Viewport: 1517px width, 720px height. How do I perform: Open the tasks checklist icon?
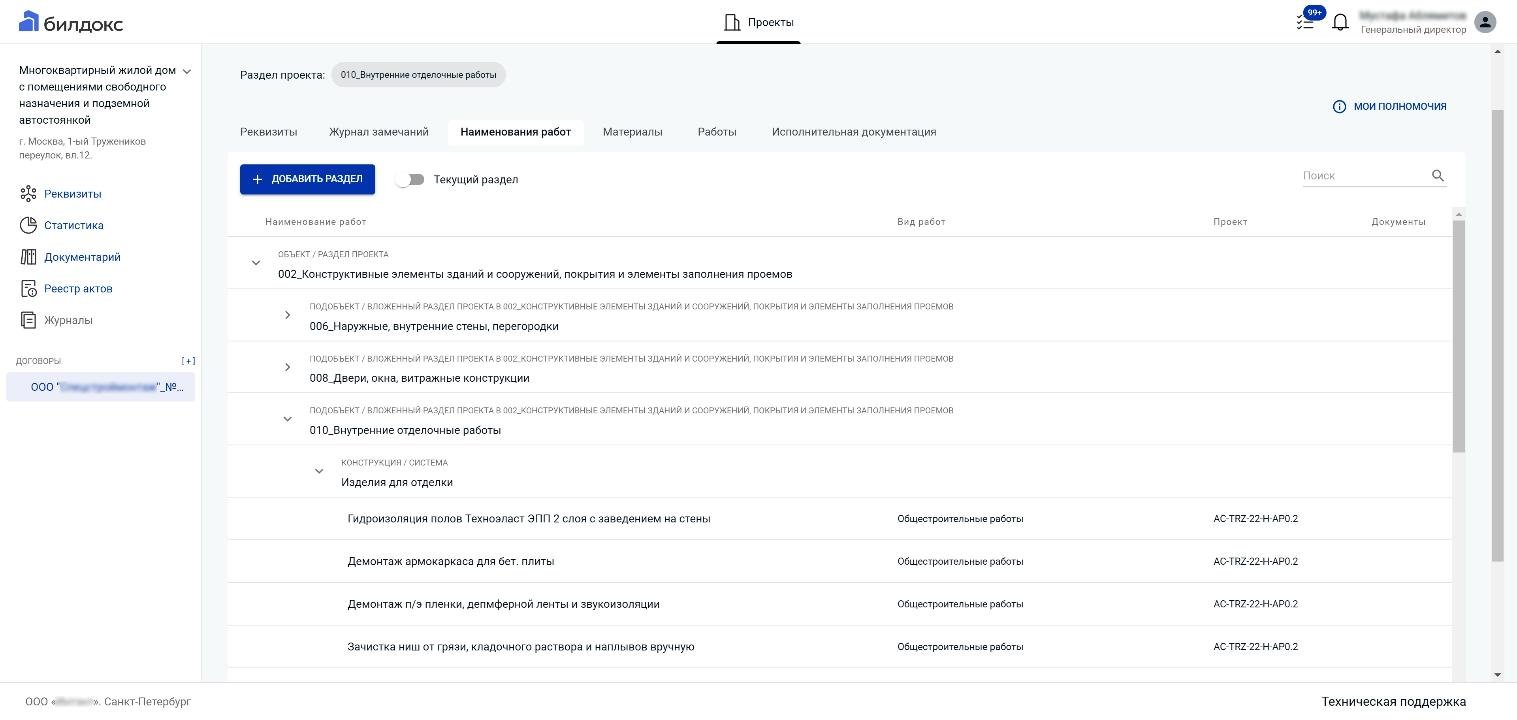click(1305, 22)
